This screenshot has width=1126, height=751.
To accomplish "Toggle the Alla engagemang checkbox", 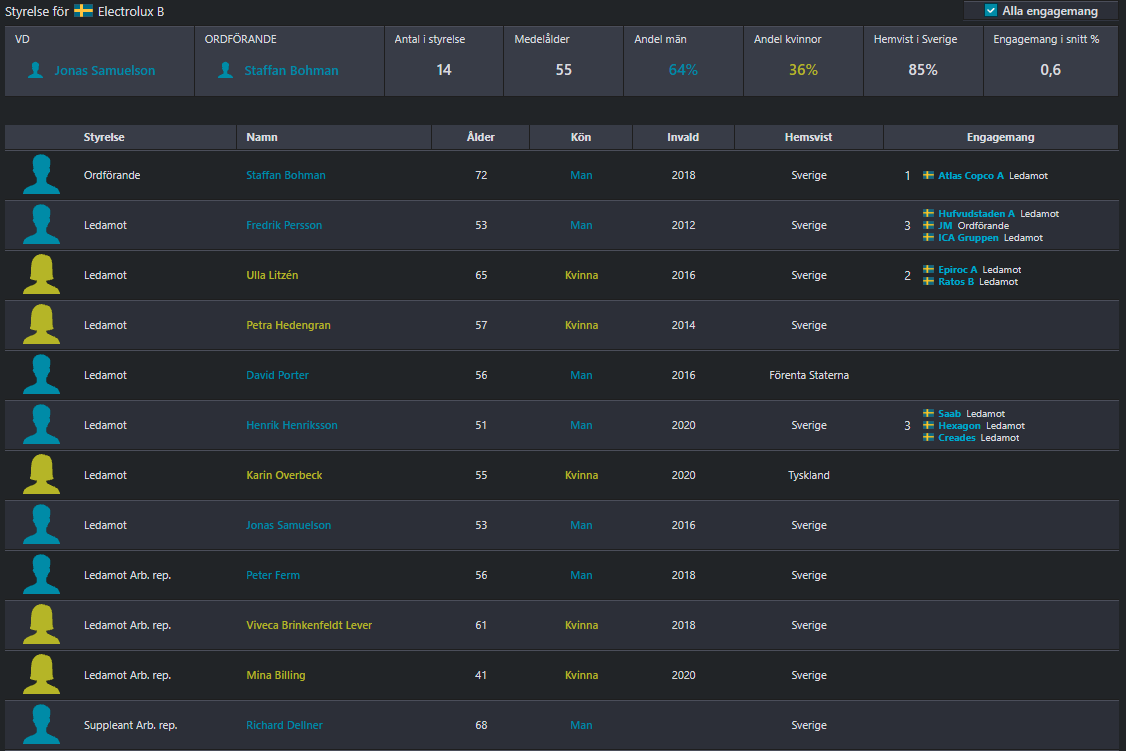I will (x=990, y=11).
